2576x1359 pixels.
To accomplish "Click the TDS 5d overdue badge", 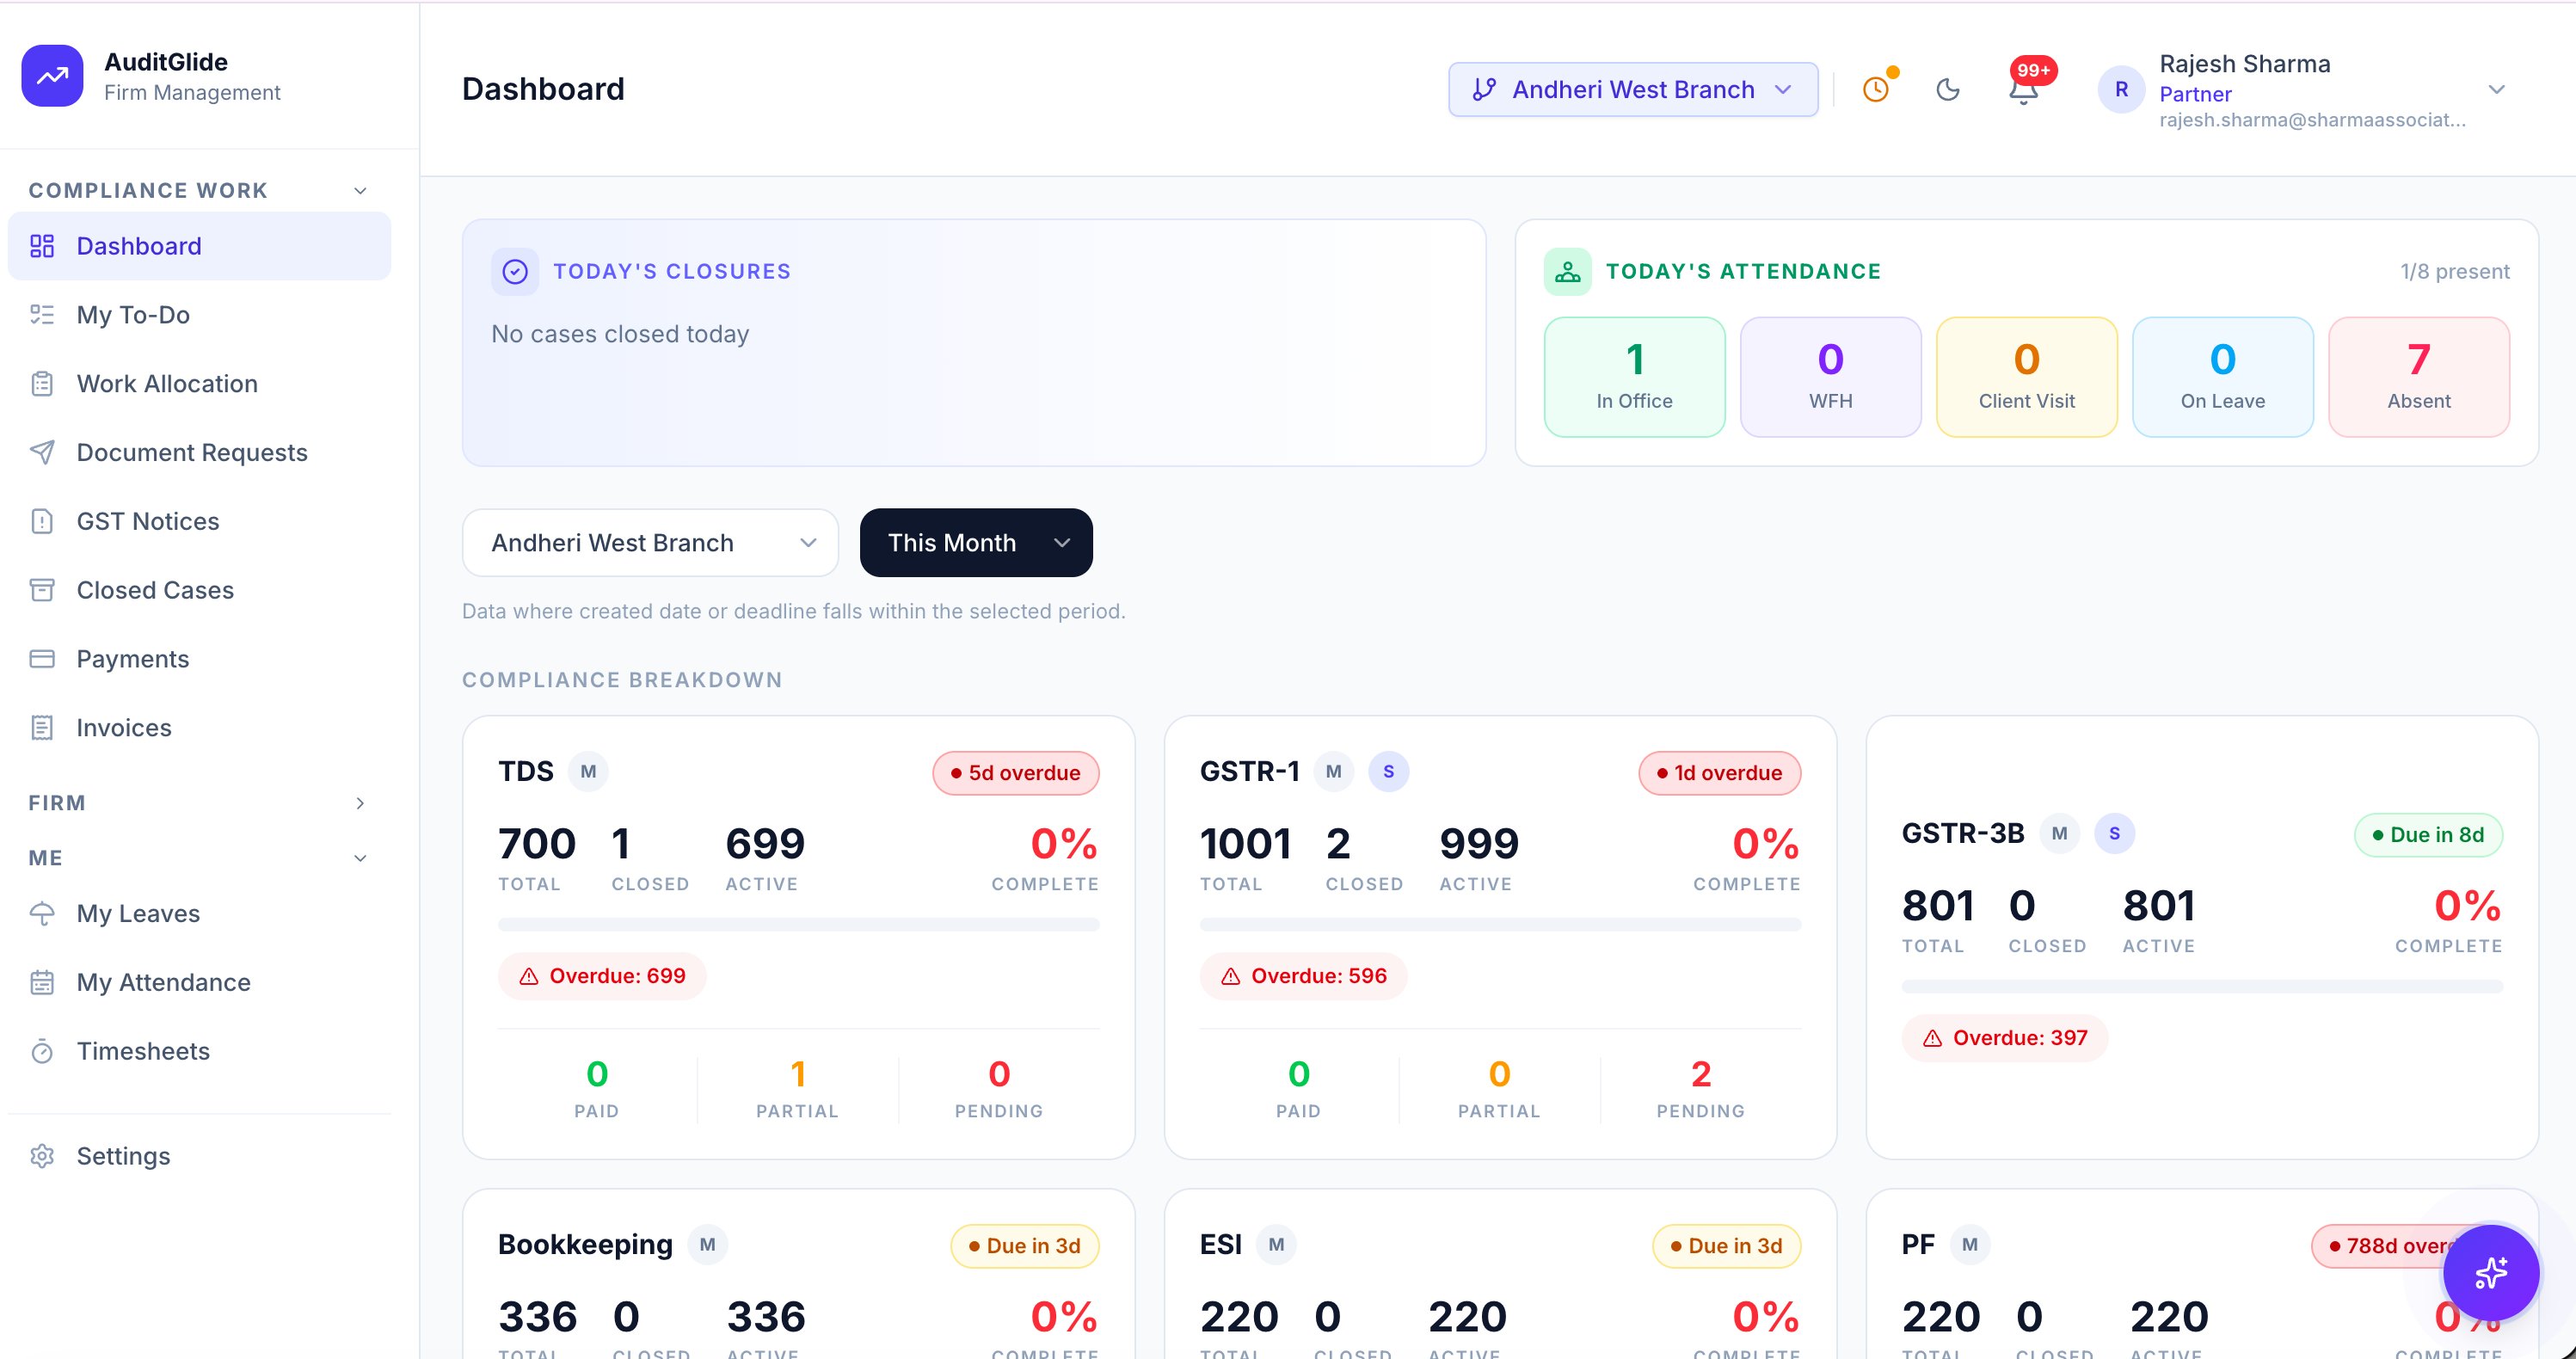I will (x=1015, y=773).
